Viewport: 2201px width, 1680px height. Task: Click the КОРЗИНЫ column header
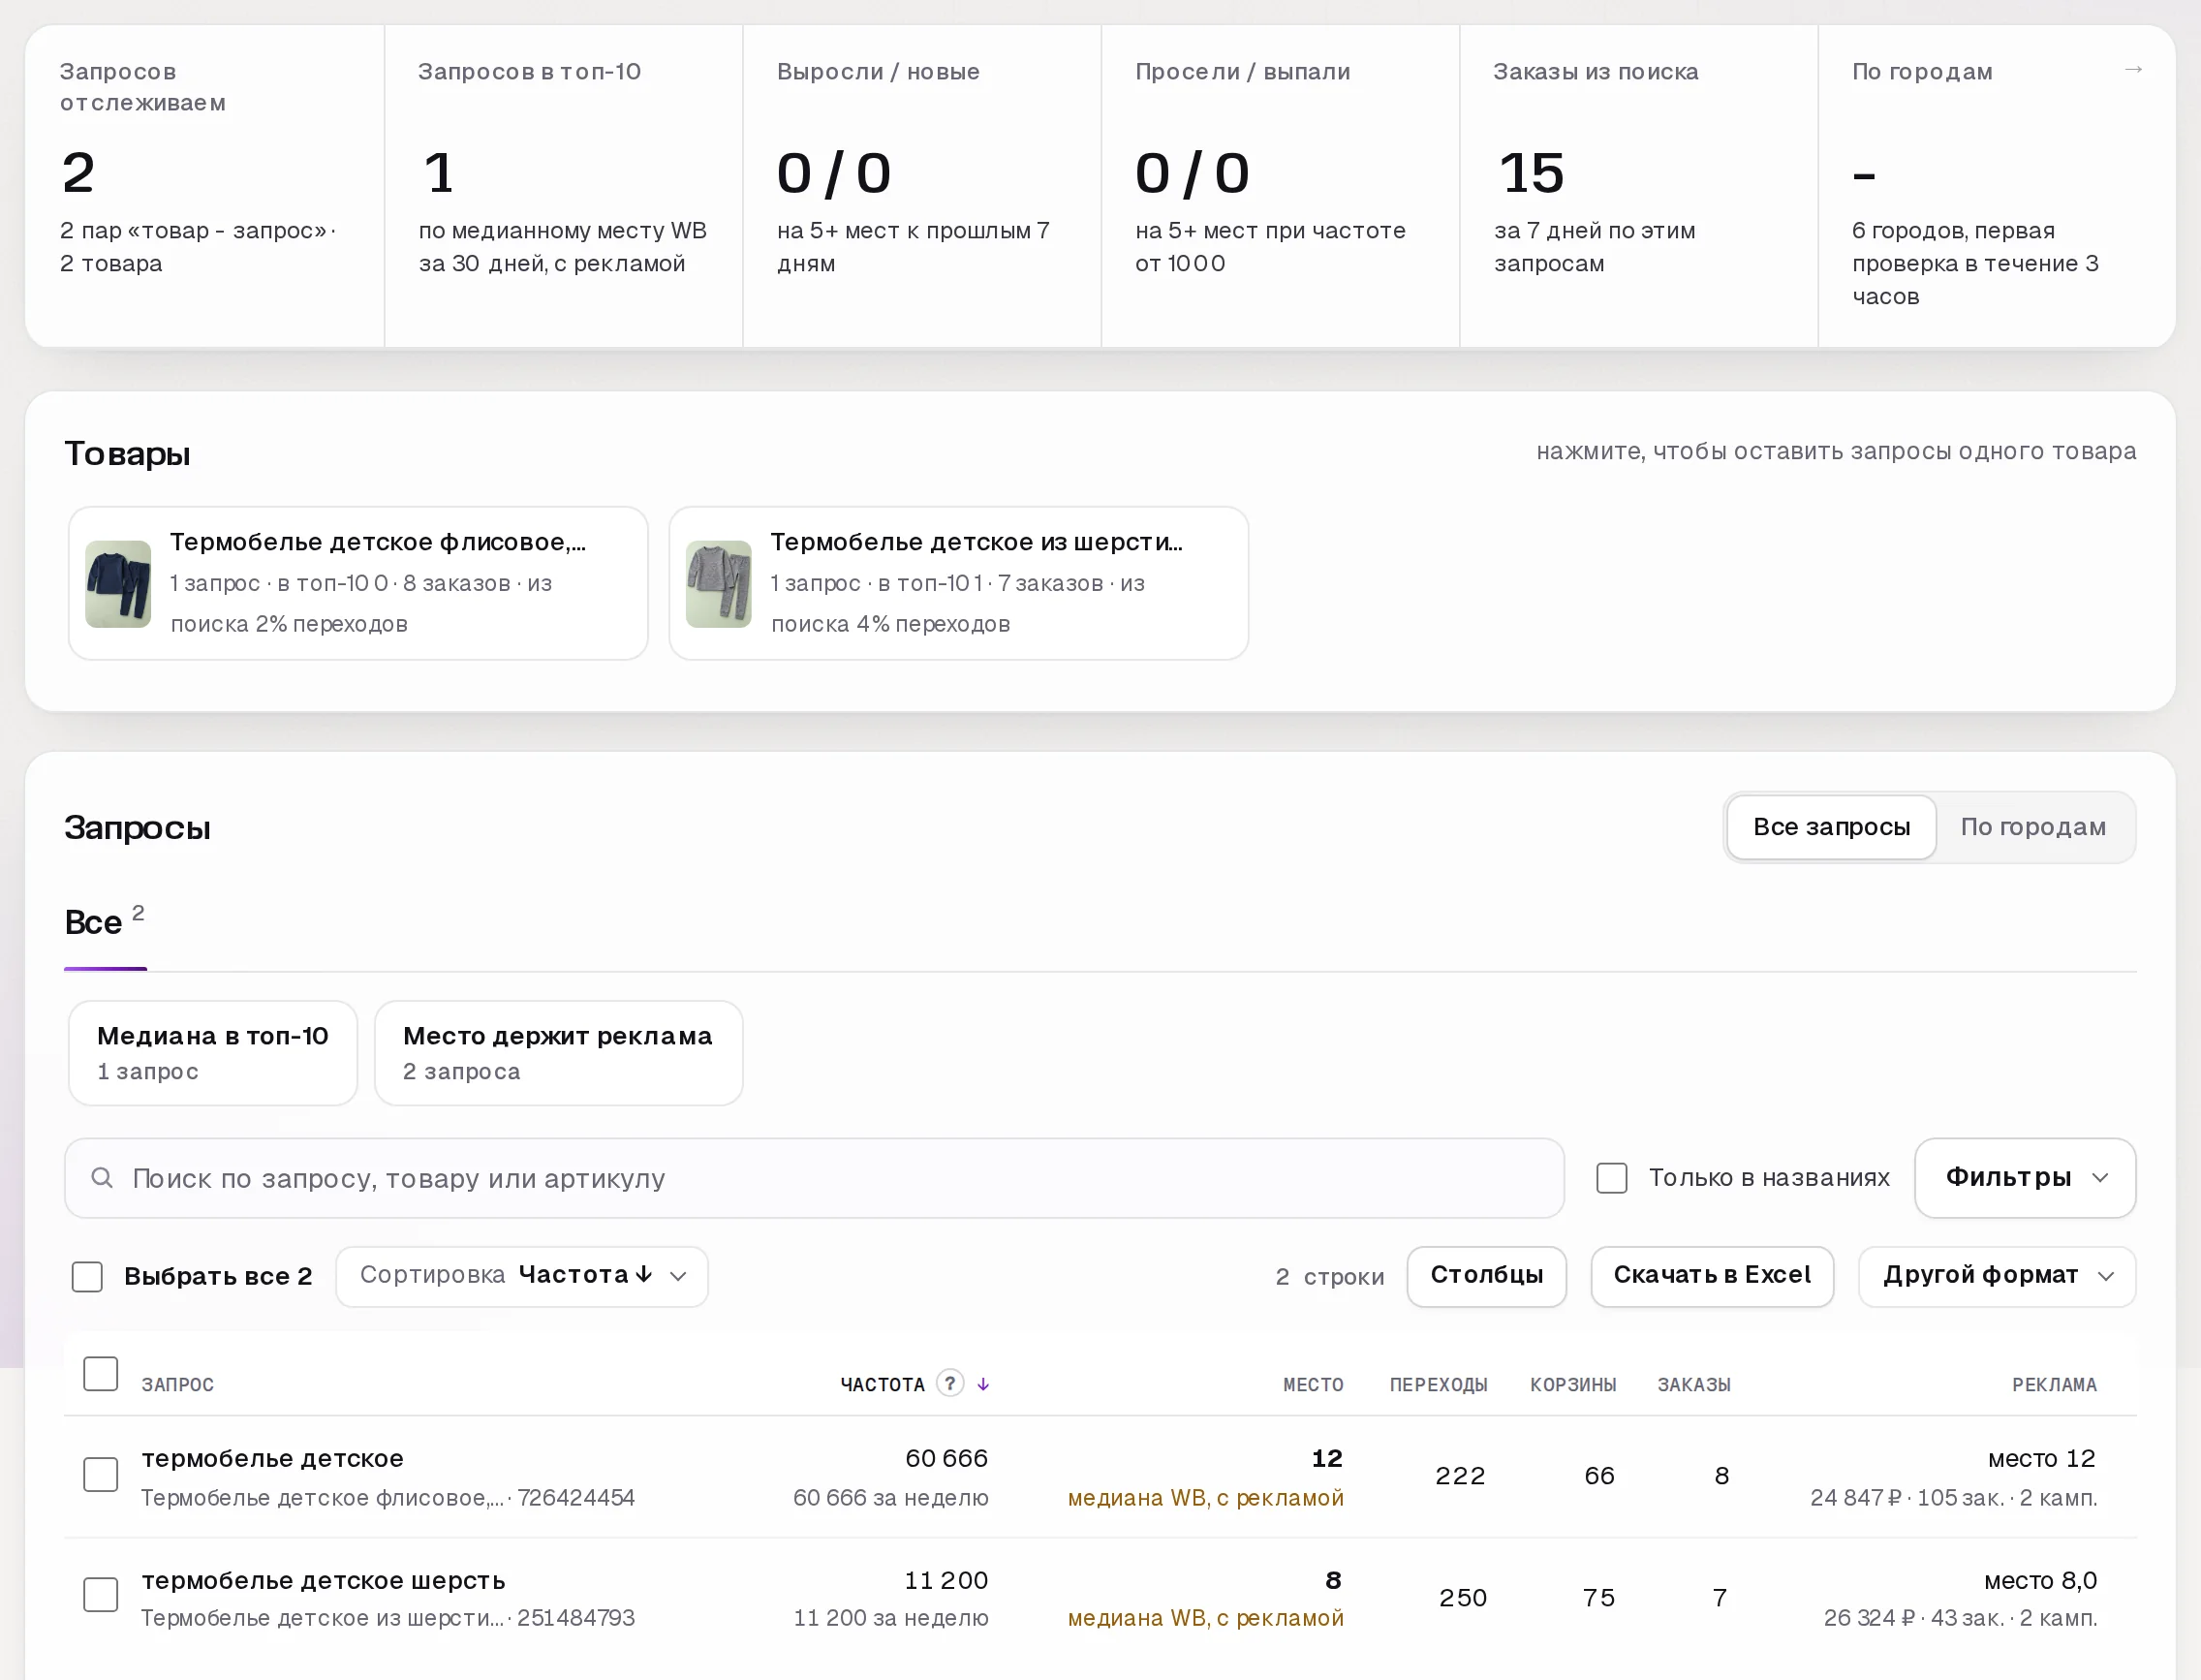pos(1573,1385)
